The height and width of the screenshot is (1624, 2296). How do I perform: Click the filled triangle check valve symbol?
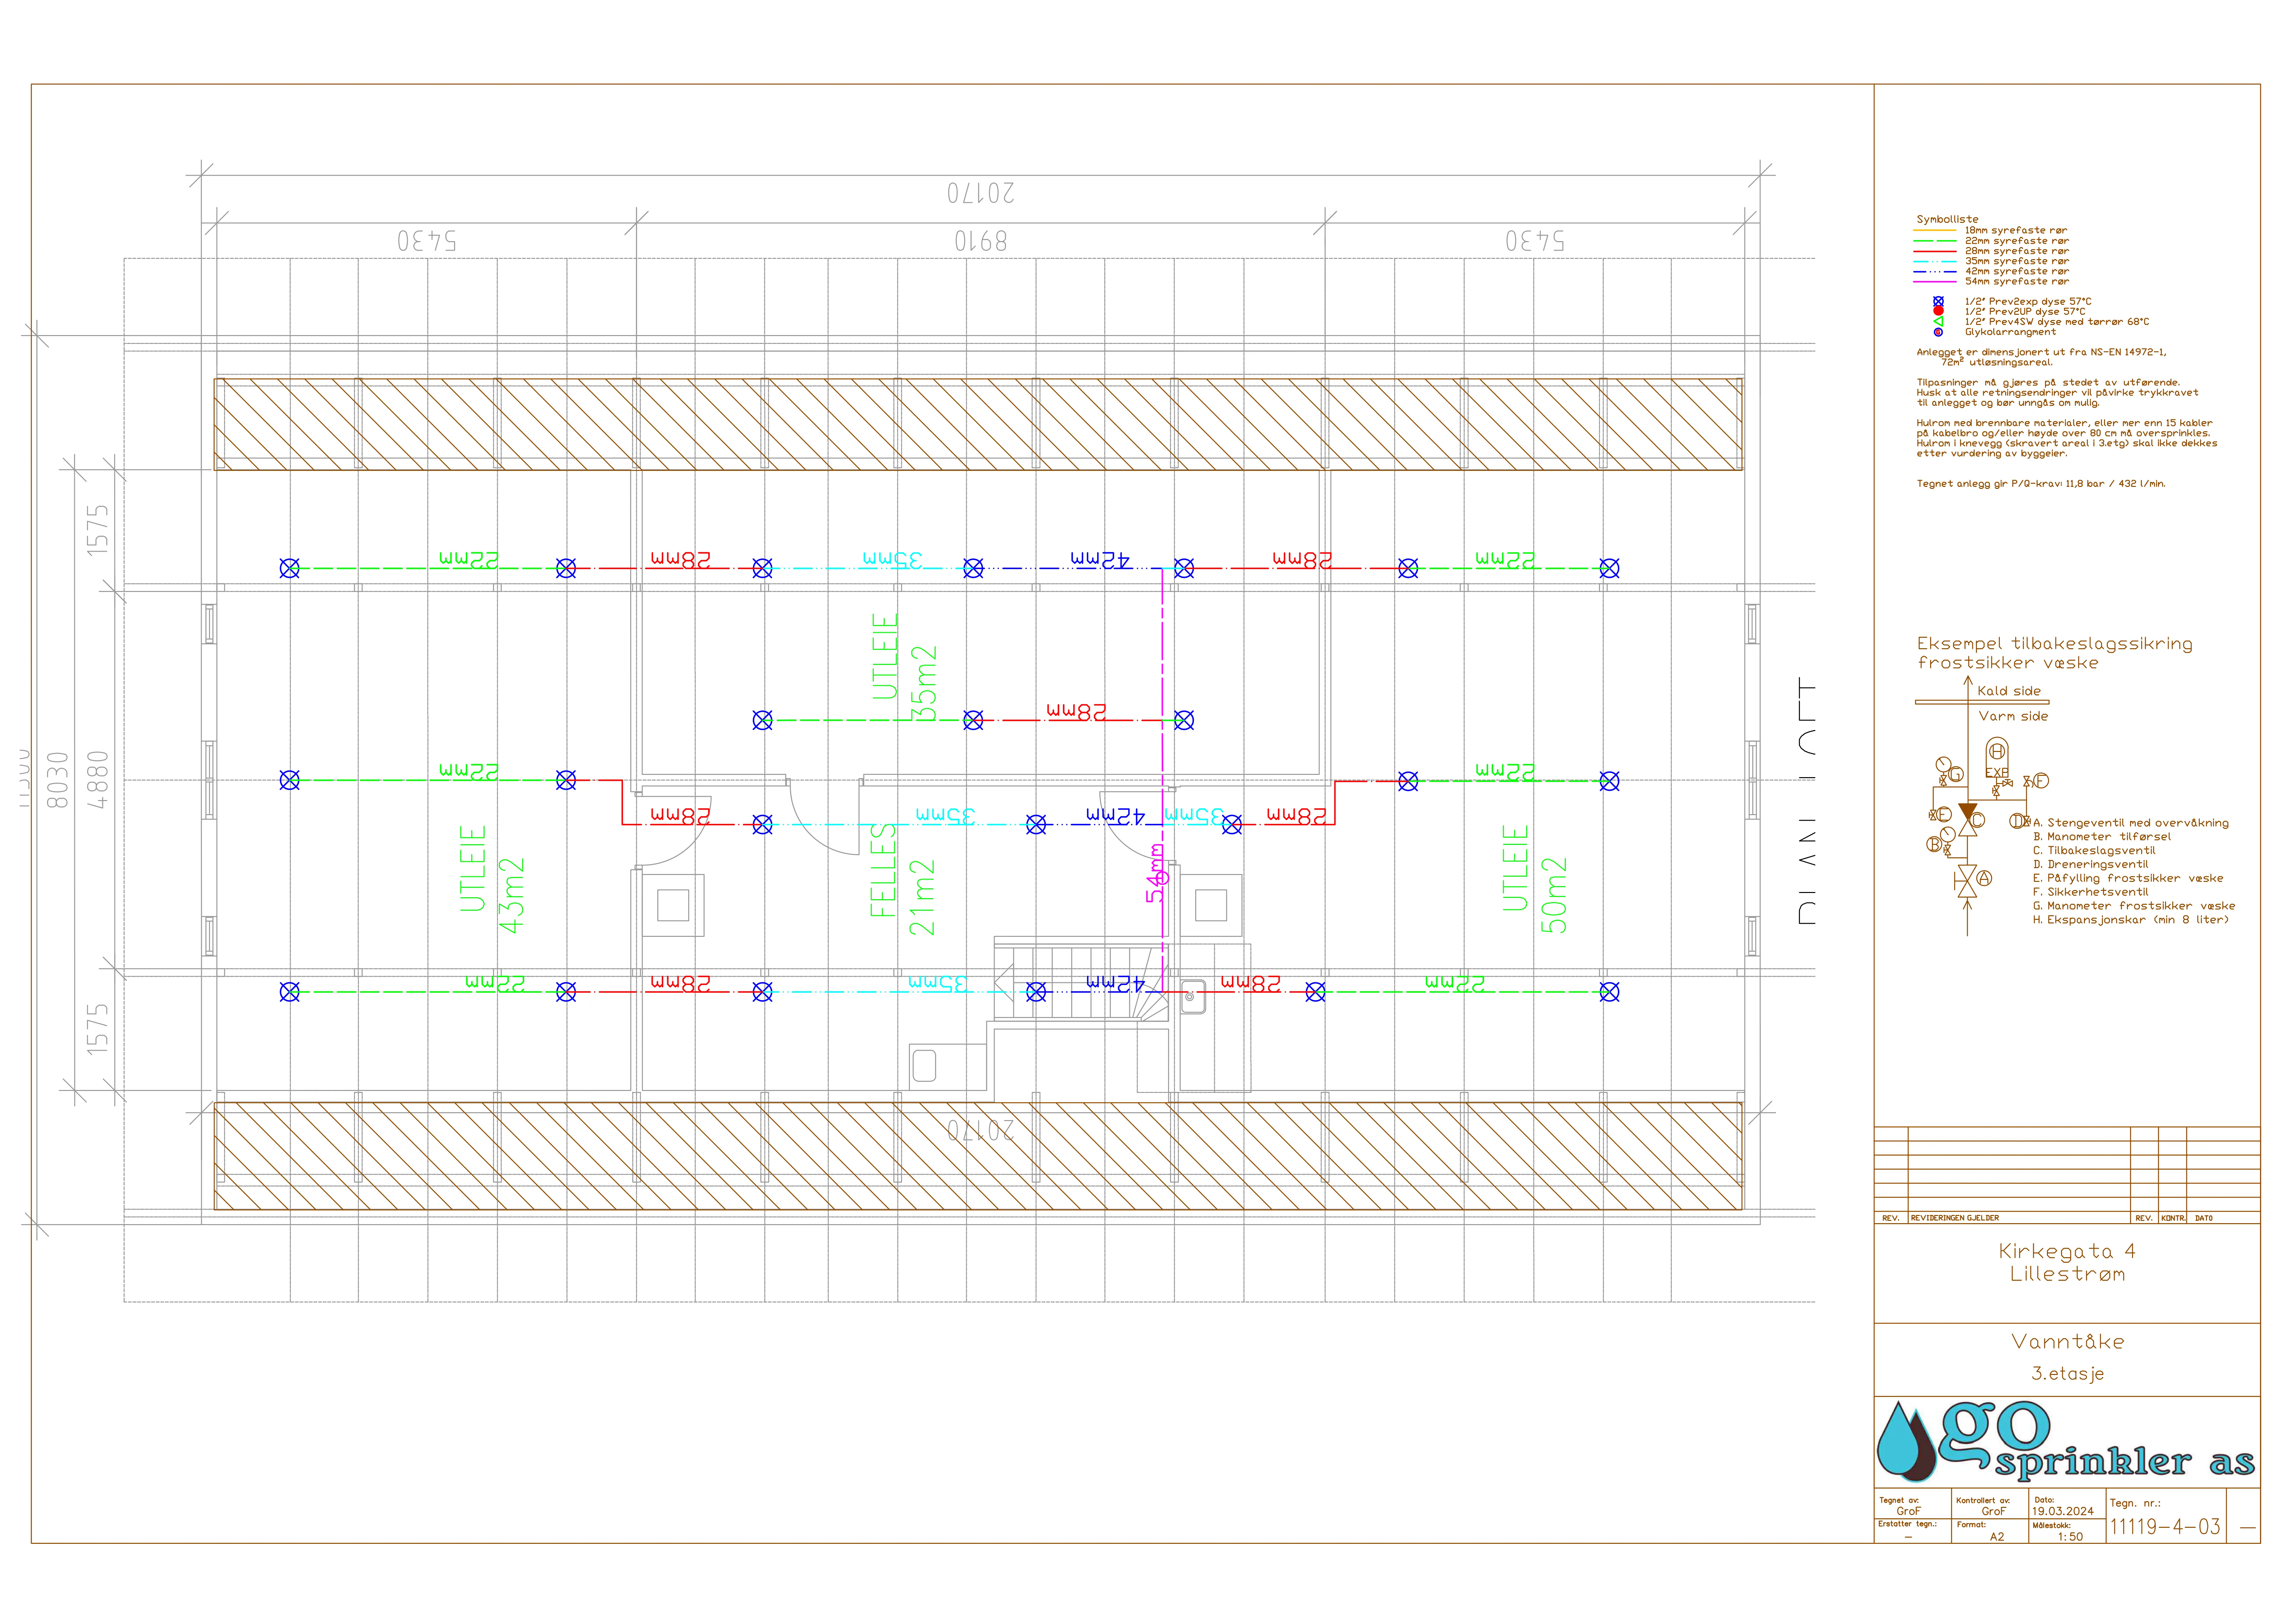[x=1968, y=811]
